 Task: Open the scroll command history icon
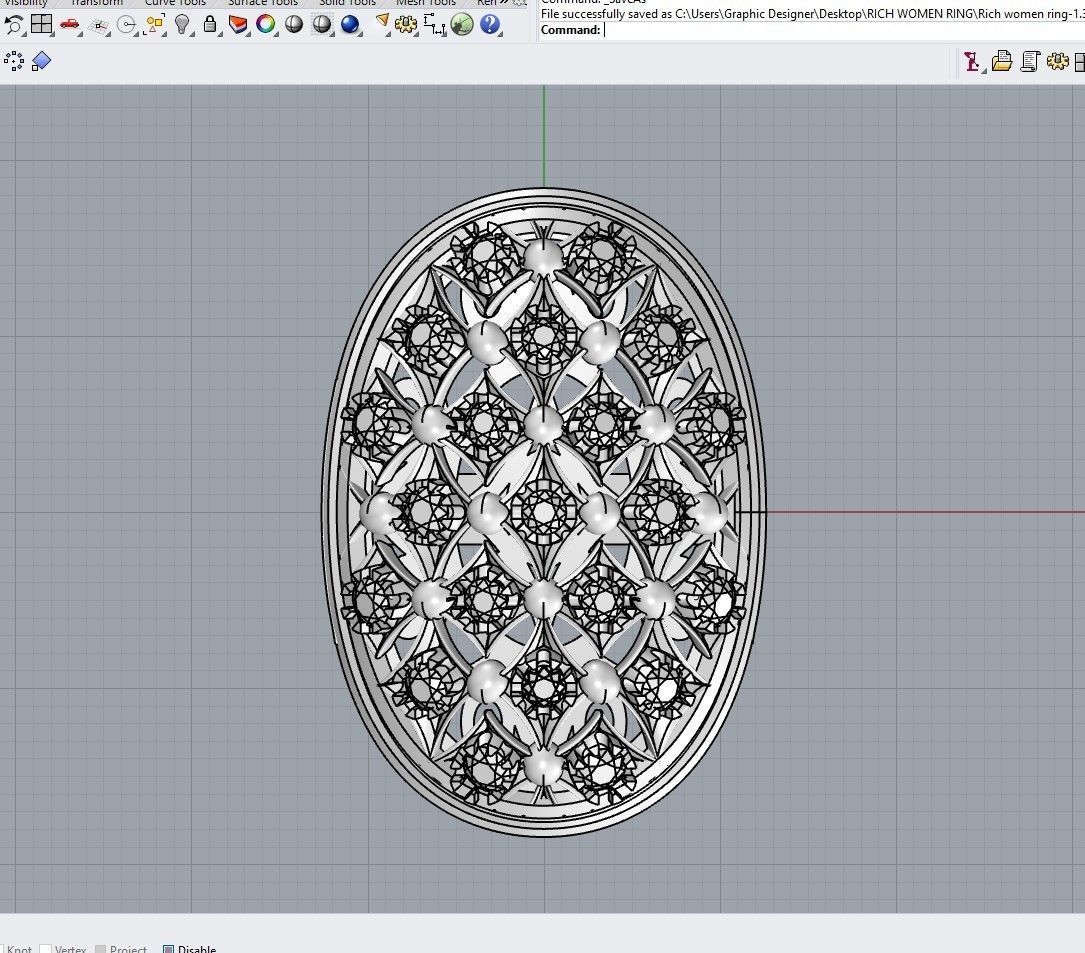pyautogui.click(x=1030, y=62)
